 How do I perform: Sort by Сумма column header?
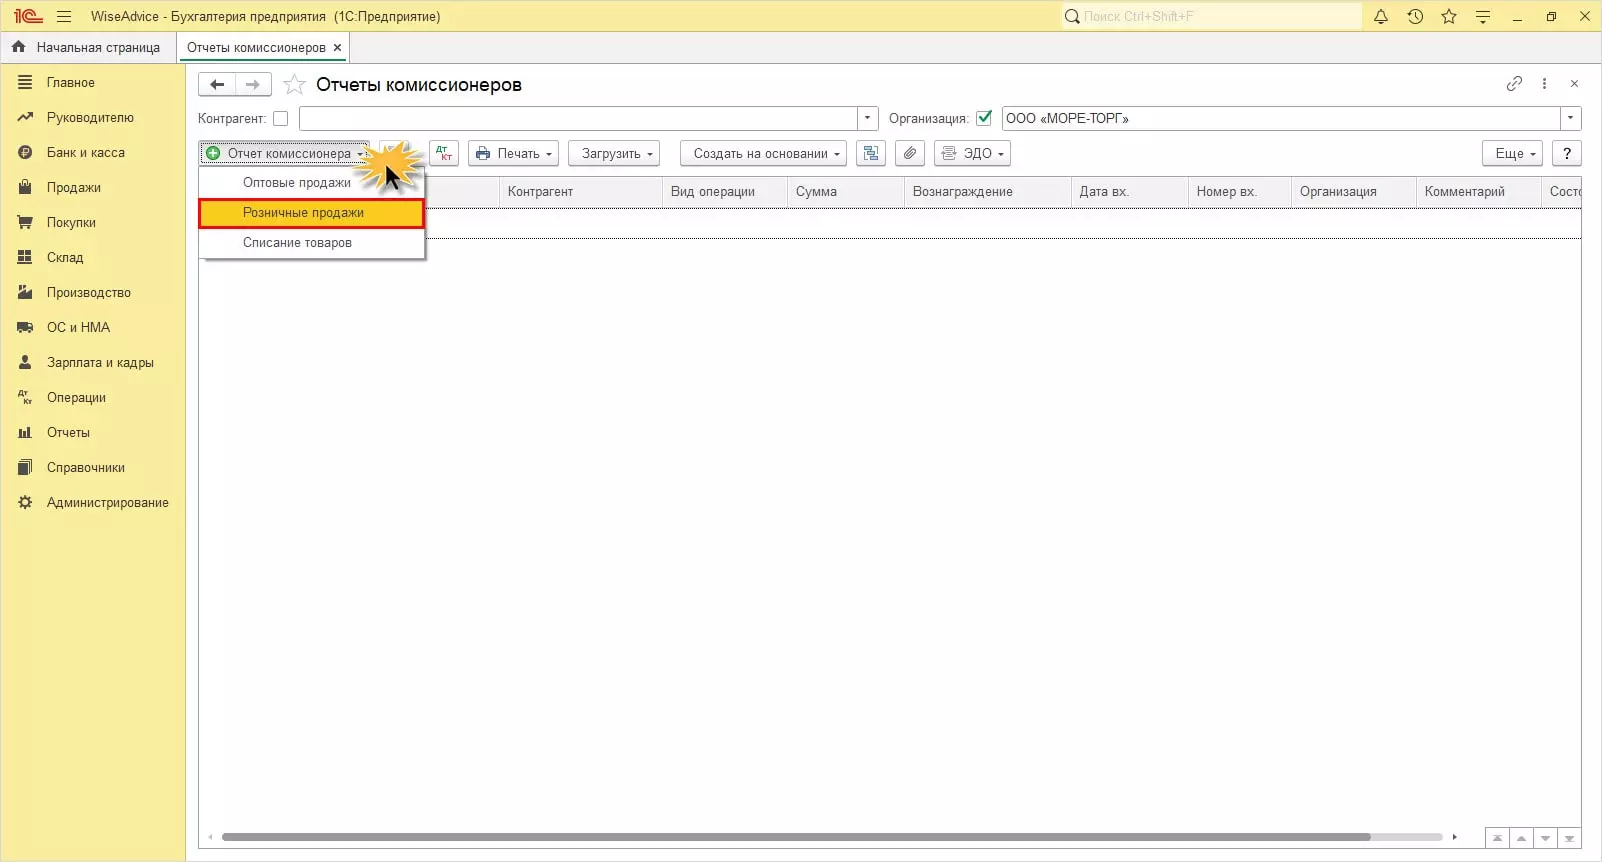846,192
